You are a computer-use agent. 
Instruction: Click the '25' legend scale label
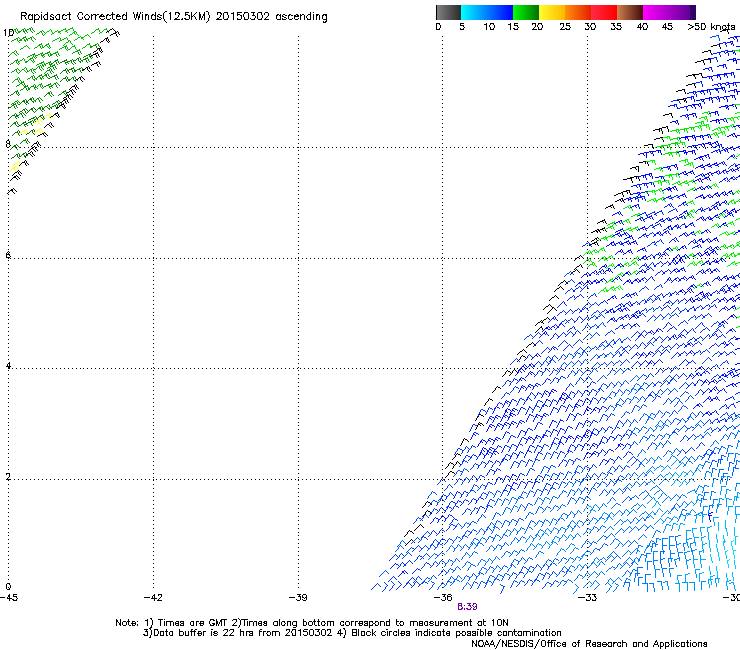565,27
